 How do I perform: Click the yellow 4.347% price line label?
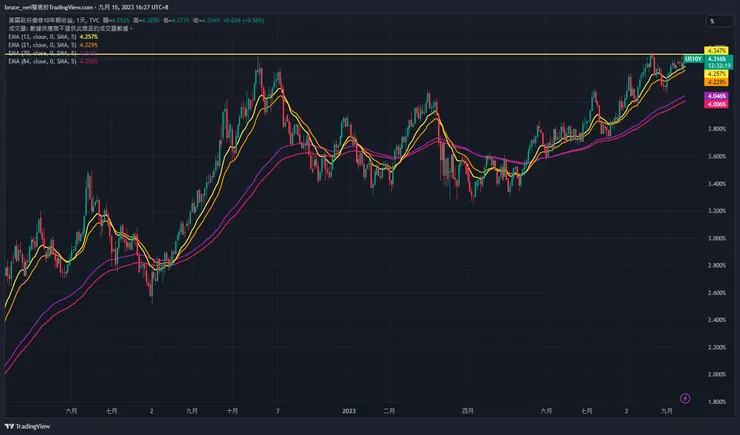pyautogui.click(x=716, y=50)
